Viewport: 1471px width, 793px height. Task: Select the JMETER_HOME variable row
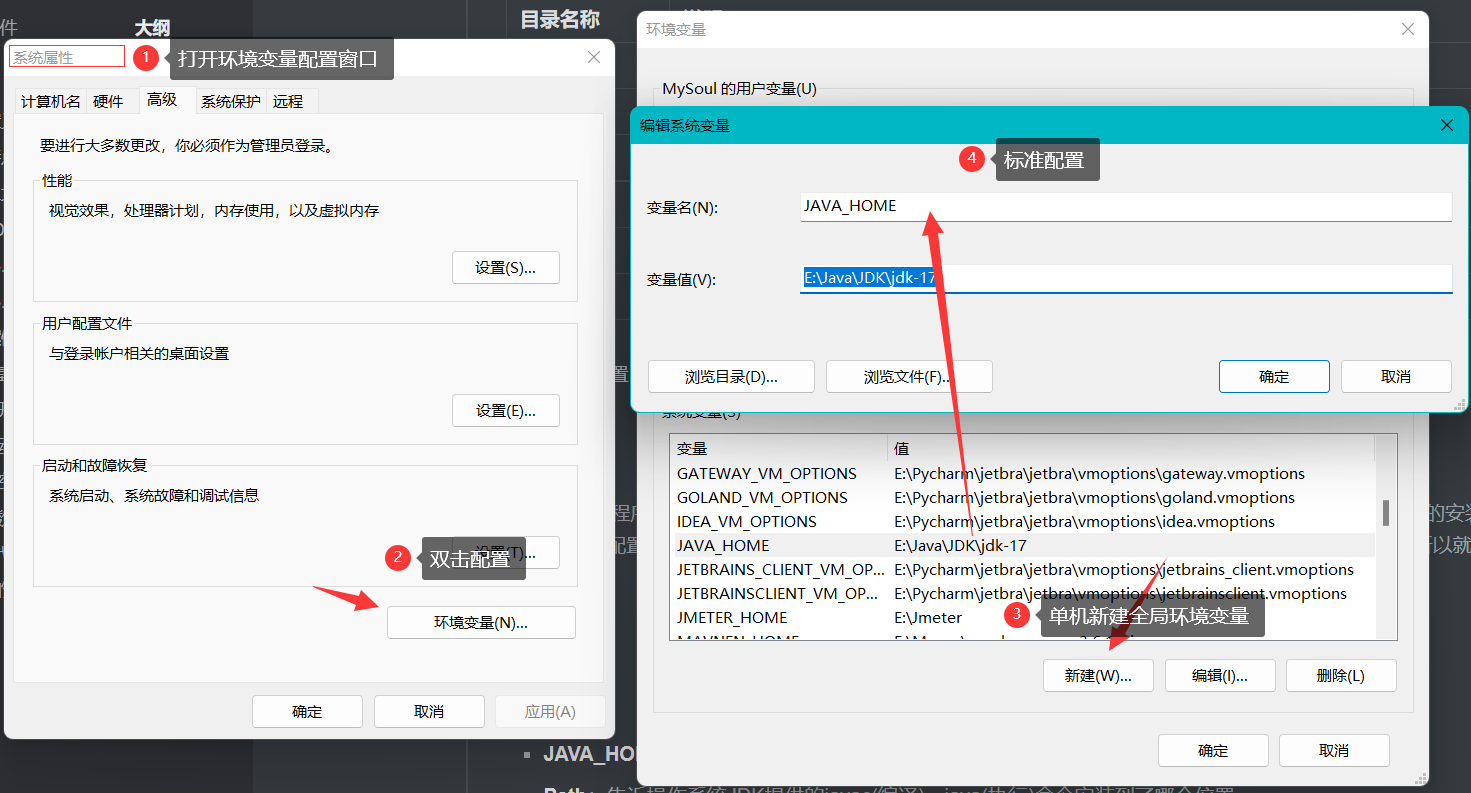click(x=1023, y=617)
